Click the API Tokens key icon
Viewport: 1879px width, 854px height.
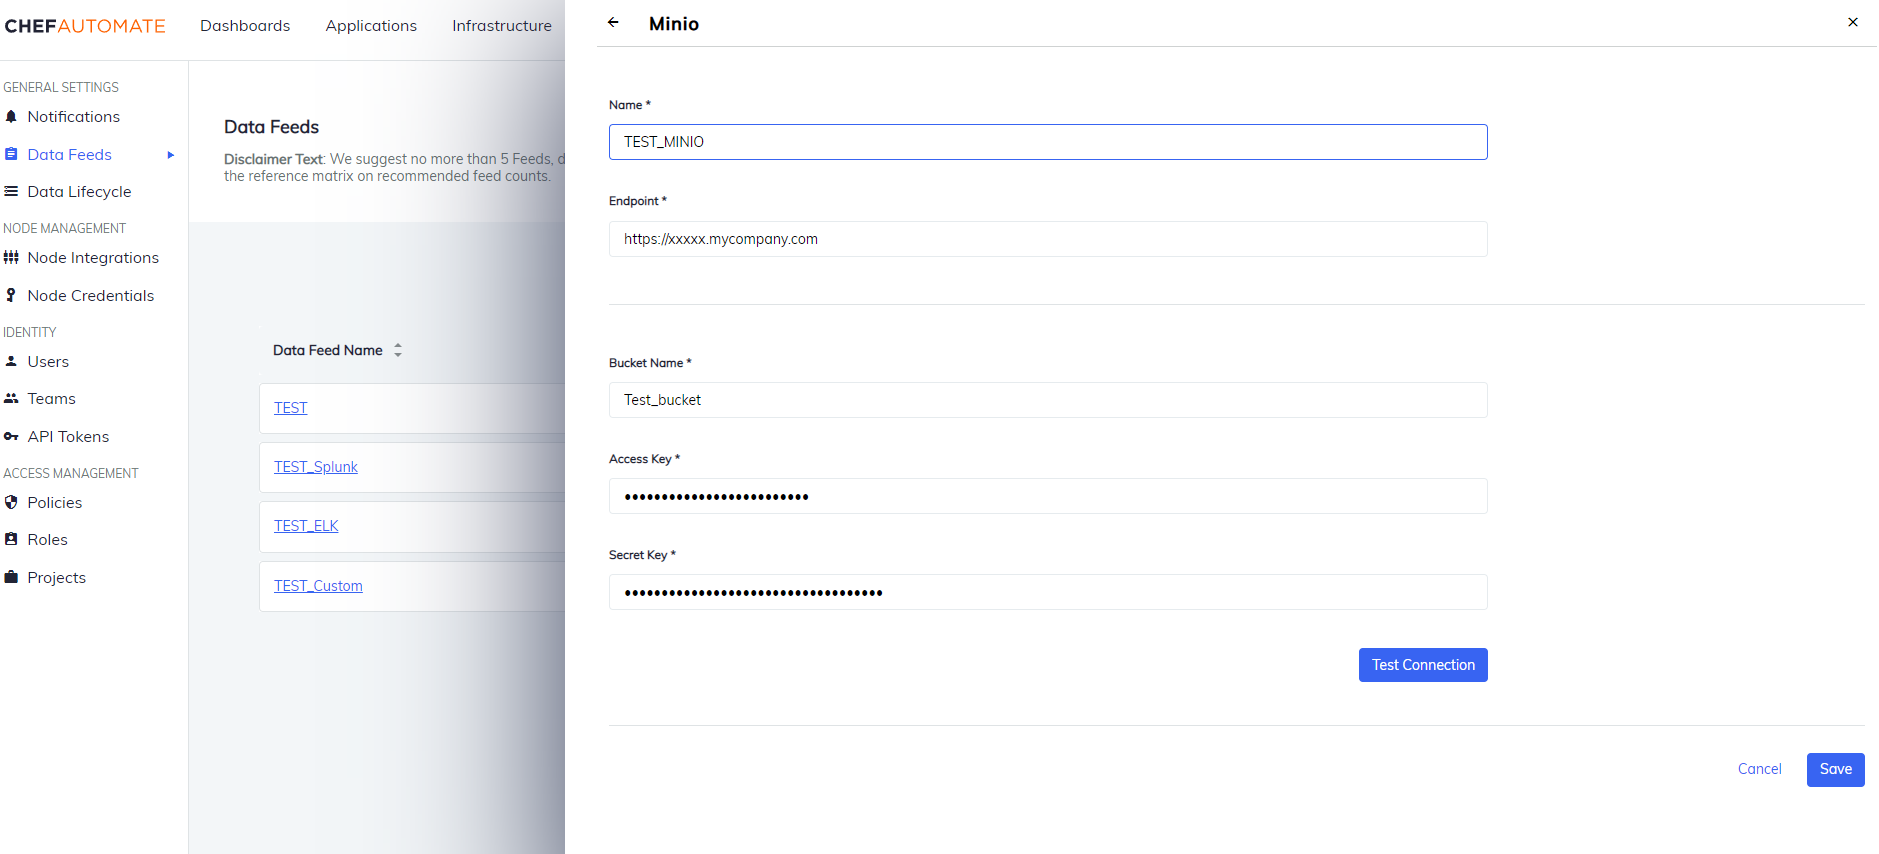11,436
